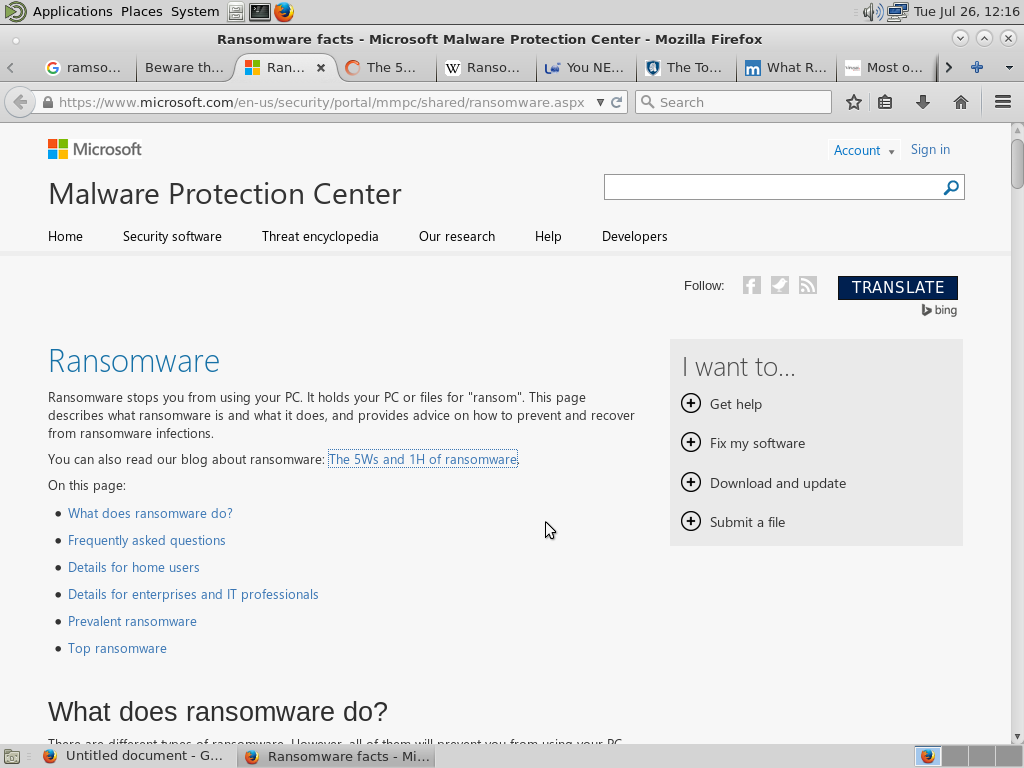
Task: Click the Firefox launcher icon in top panel
Action: pyautogui.click(x=283, y=11)
